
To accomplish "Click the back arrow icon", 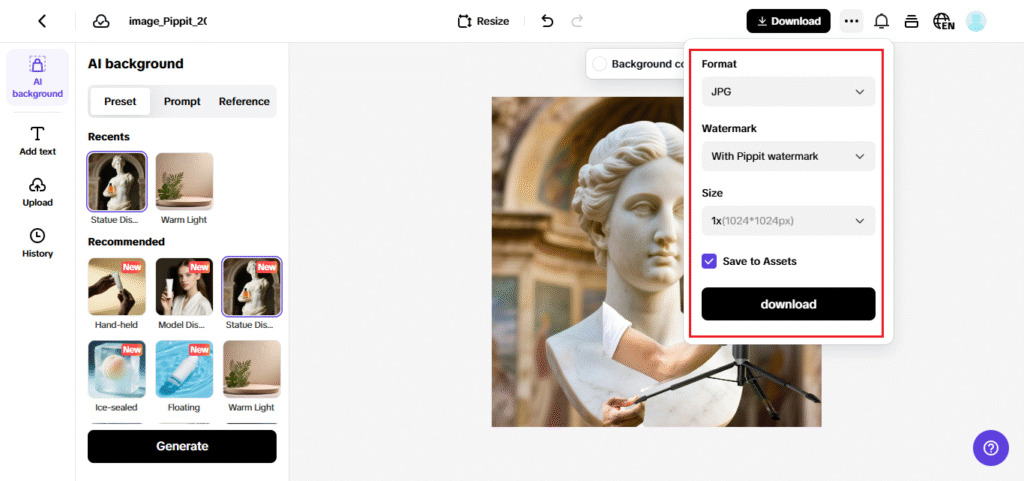I will tap(42, 21).
